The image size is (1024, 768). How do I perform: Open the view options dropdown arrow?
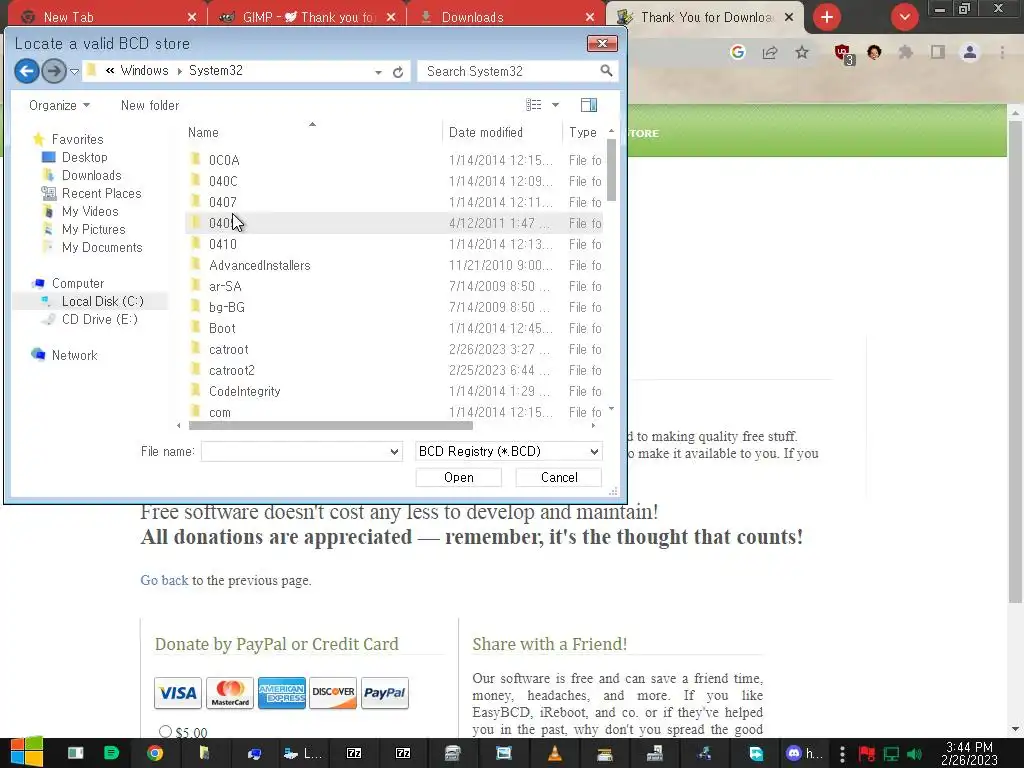(555, 105)
